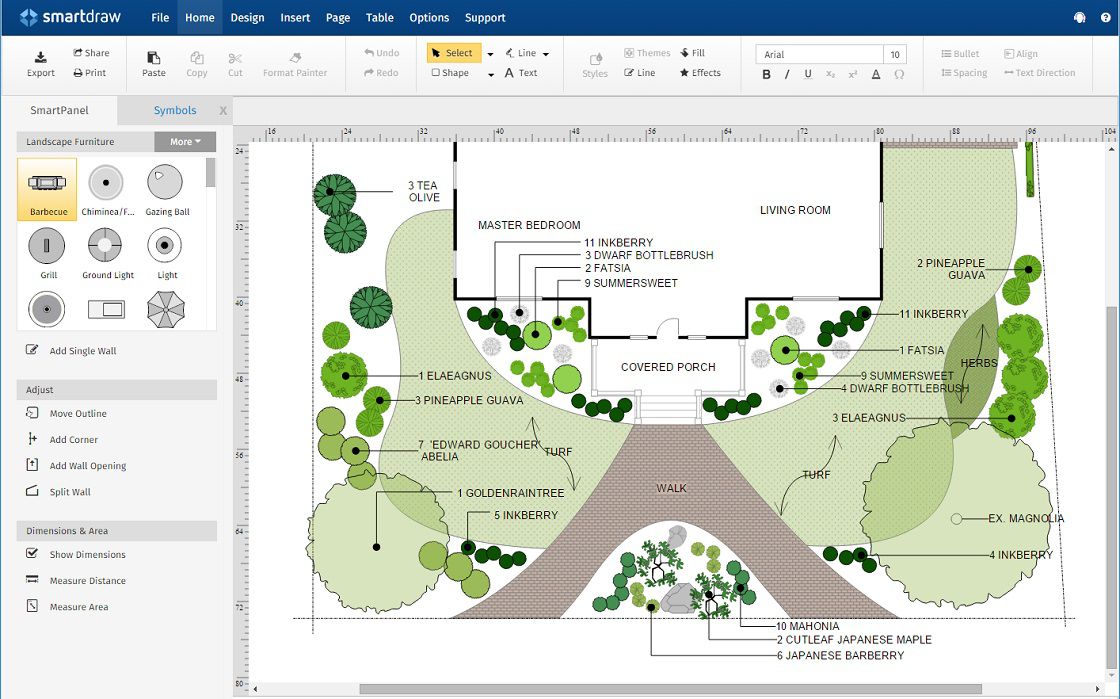
Task: Toggle the Show Dimensions checkbox
Action: [32, 555]
